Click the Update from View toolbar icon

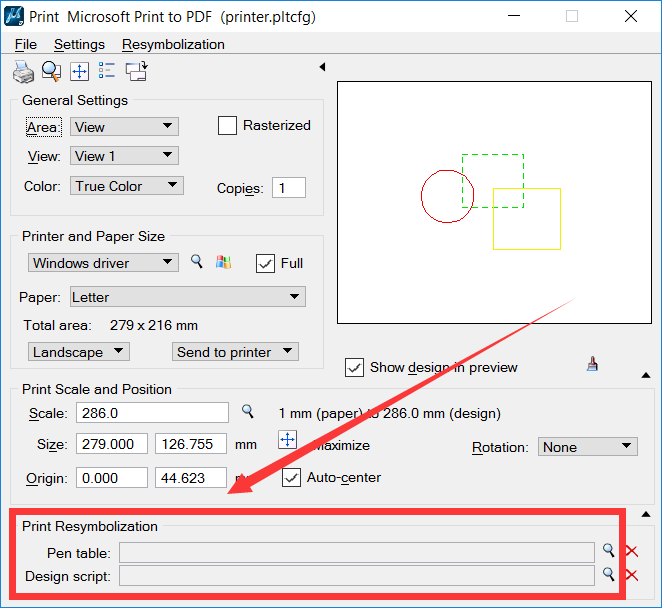coord(136,71)
